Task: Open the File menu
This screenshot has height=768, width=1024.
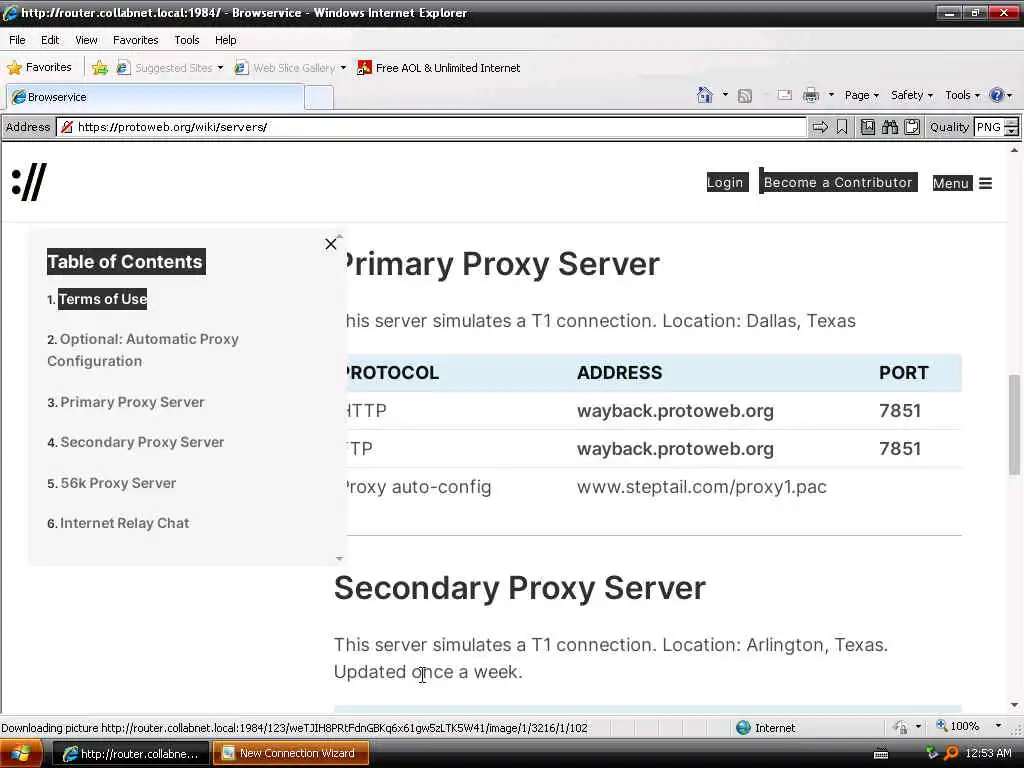Action: 18,40
